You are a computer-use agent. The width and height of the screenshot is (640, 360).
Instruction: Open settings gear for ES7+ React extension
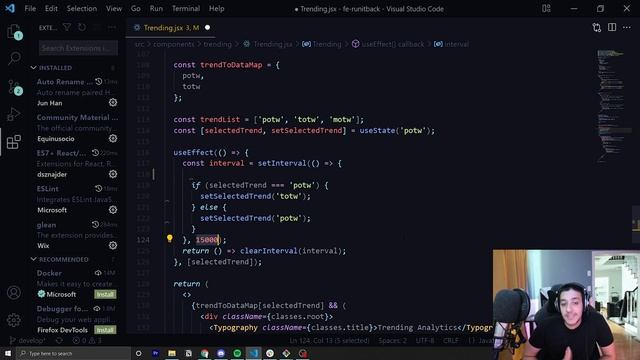click(x=113, y=174)
